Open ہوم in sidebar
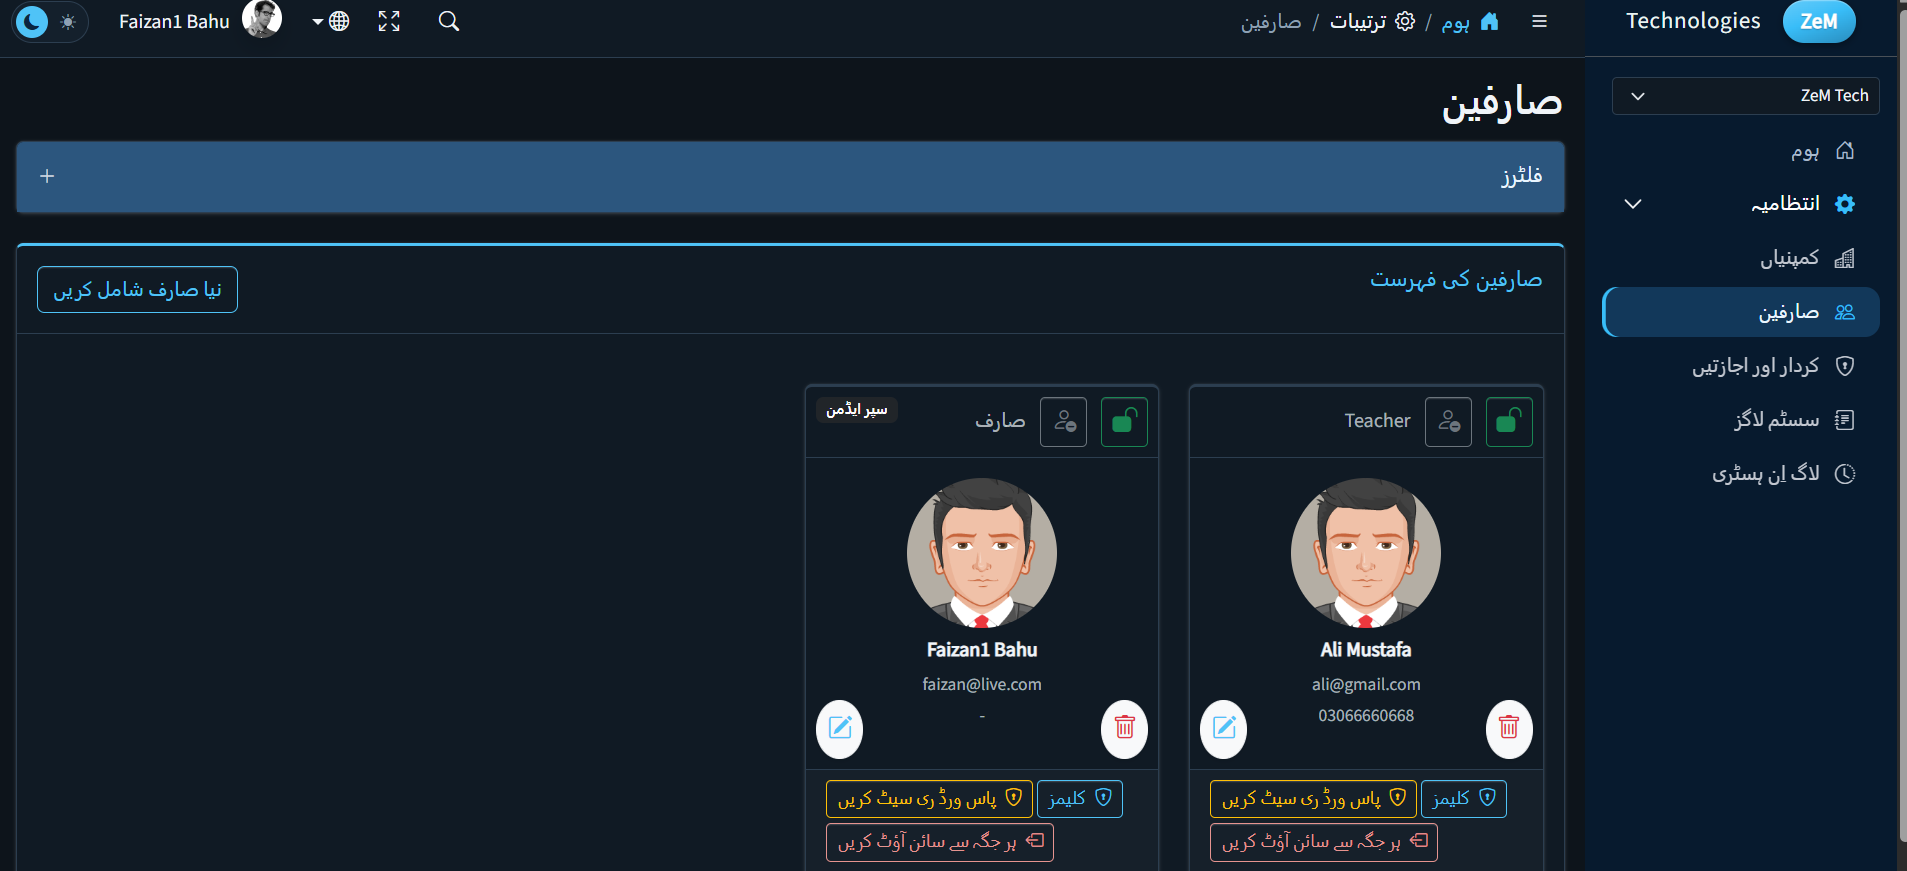This screenshot has height=871, width=1907. (x=1741, y=151)
